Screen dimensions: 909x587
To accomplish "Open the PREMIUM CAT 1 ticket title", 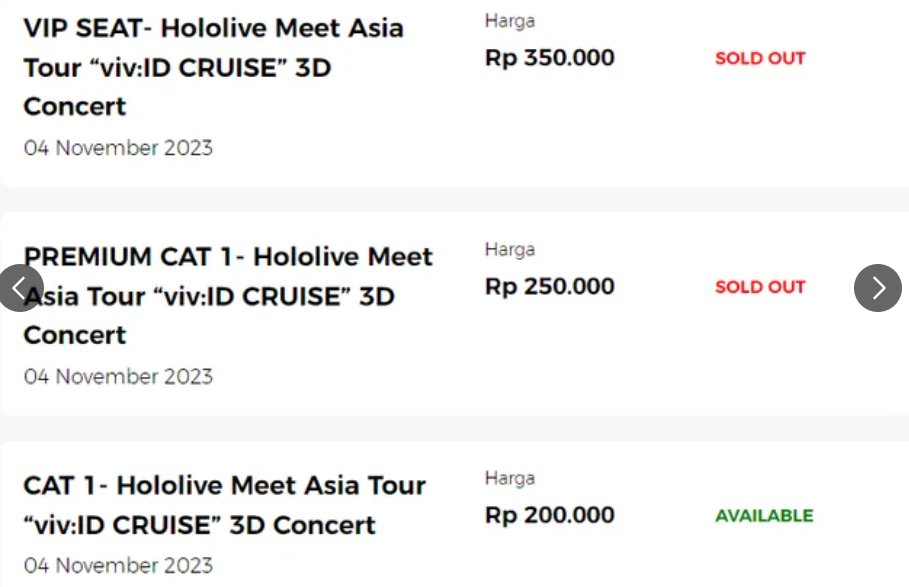I will (x=228, y=296).
